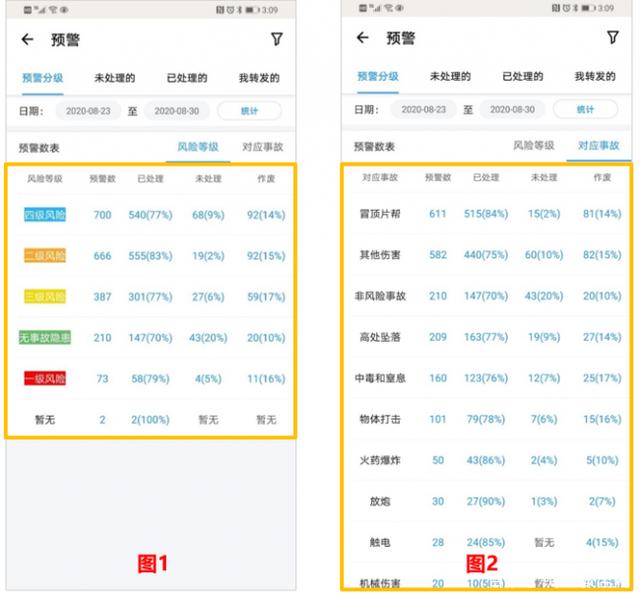640x599 pixels.
Task: Tap the 冒顶片帮 accident row label
Action: 379,214
